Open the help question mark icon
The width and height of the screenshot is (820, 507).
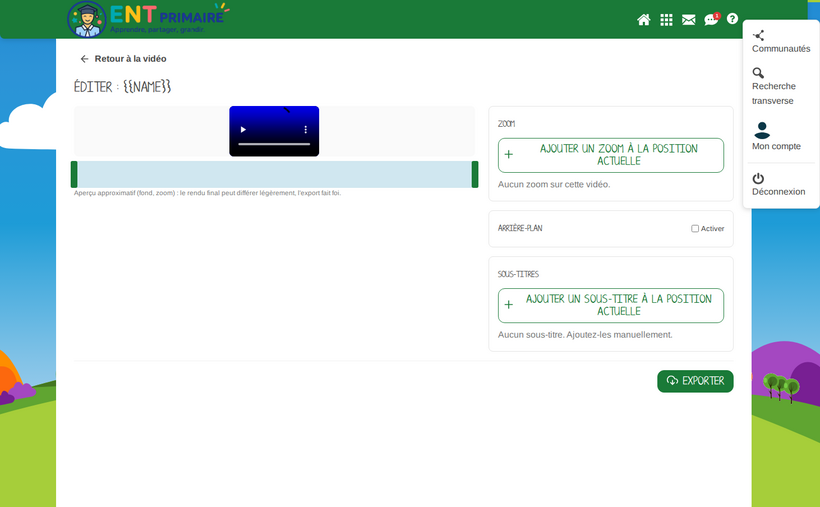[x=732, y=19]
